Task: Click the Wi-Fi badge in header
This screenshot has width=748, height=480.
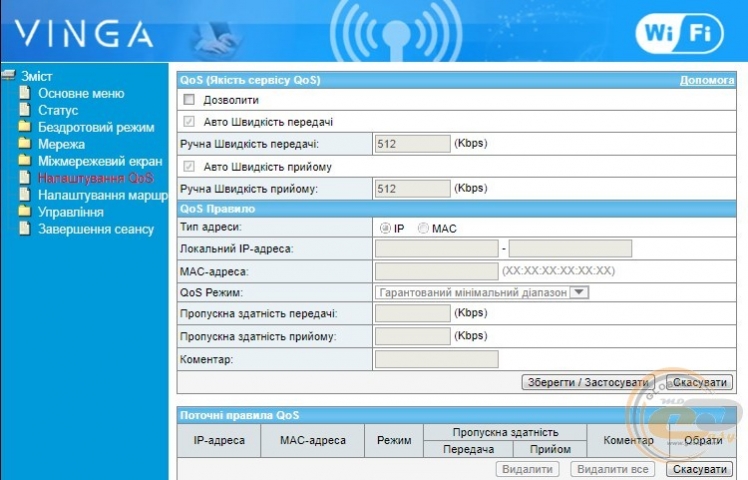Action: 679,33
